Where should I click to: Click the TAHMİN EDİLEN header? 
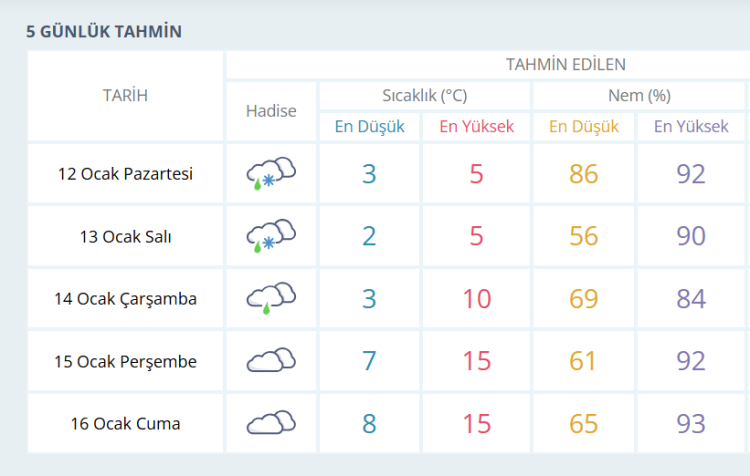pos(565,65)
